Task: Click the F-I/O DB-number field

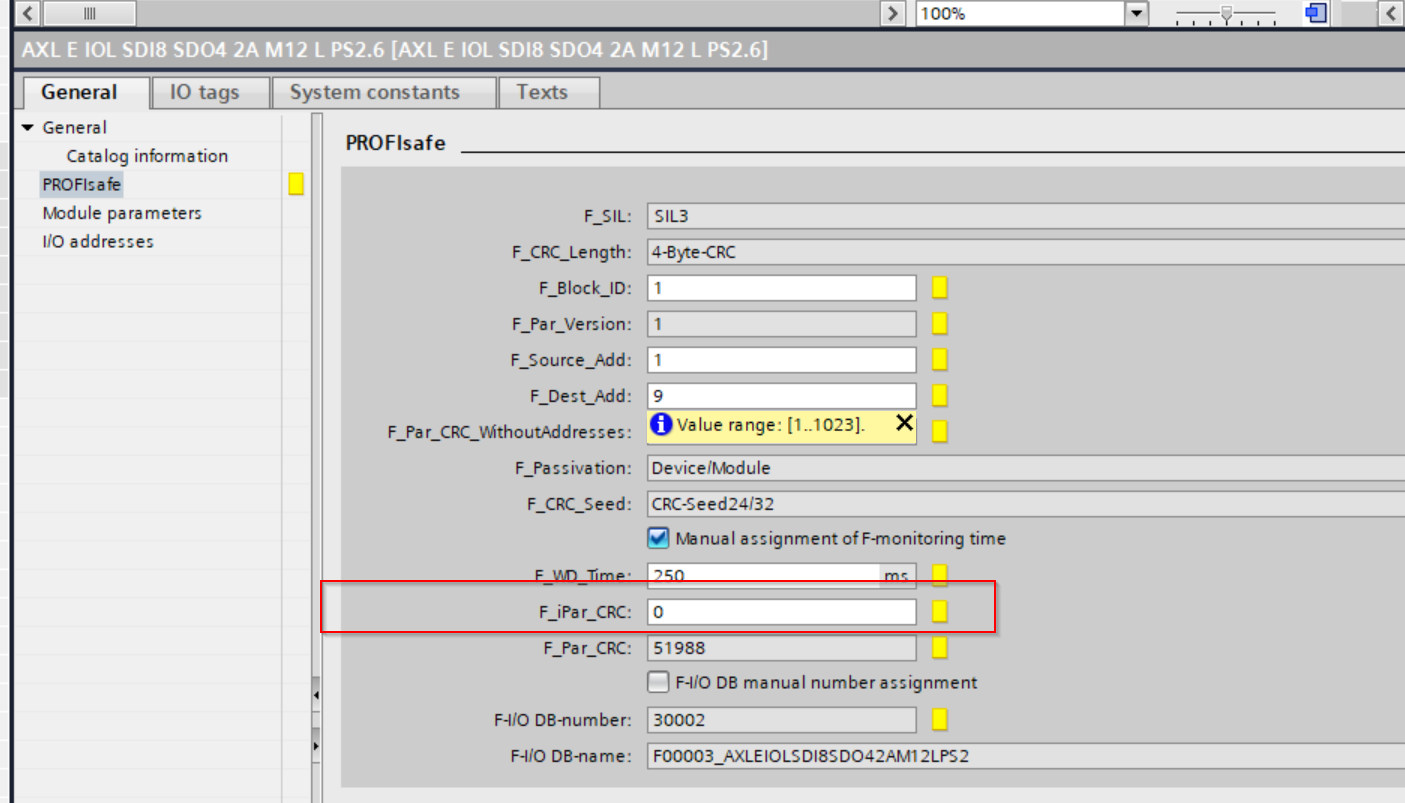Action: [781, 720]
